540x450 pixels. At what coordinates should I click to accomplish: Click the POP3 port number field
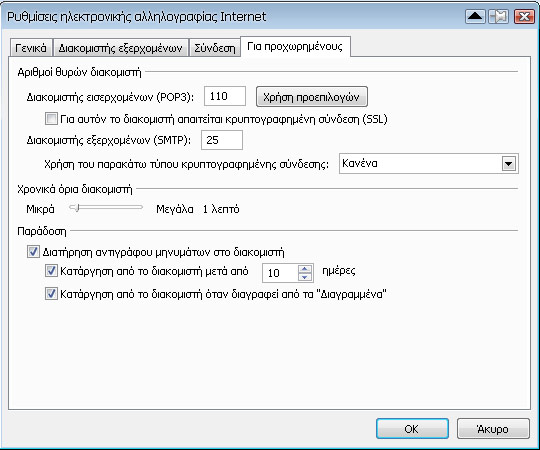pos(225,96)
